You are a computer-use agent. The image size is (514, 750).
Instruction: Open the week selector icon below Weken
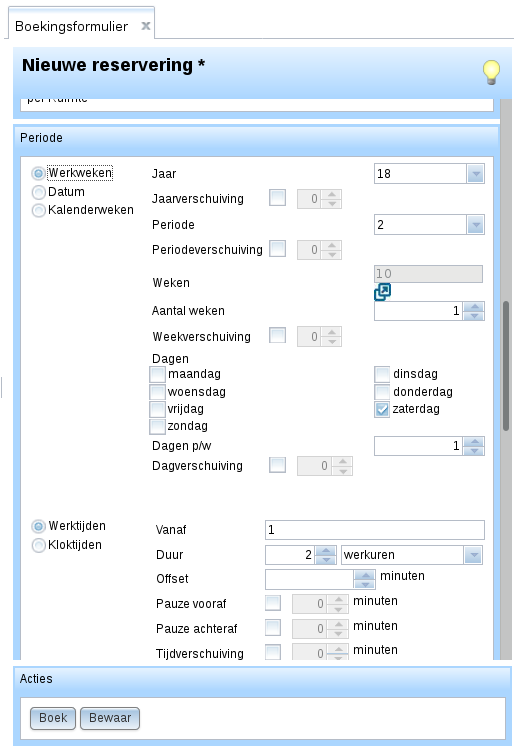tap(382, 291)
